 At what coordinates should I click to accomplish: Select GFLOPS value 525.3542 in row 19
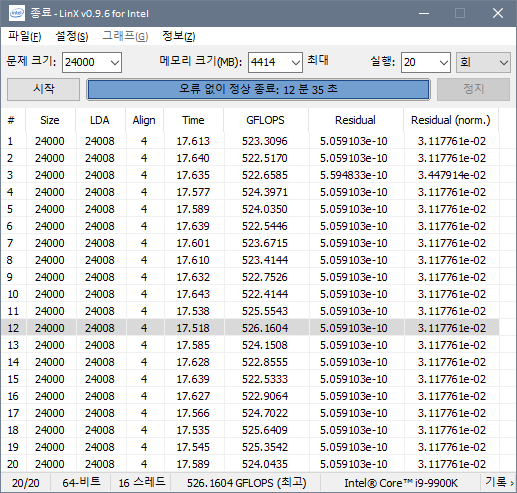click(x=265, y=447)
